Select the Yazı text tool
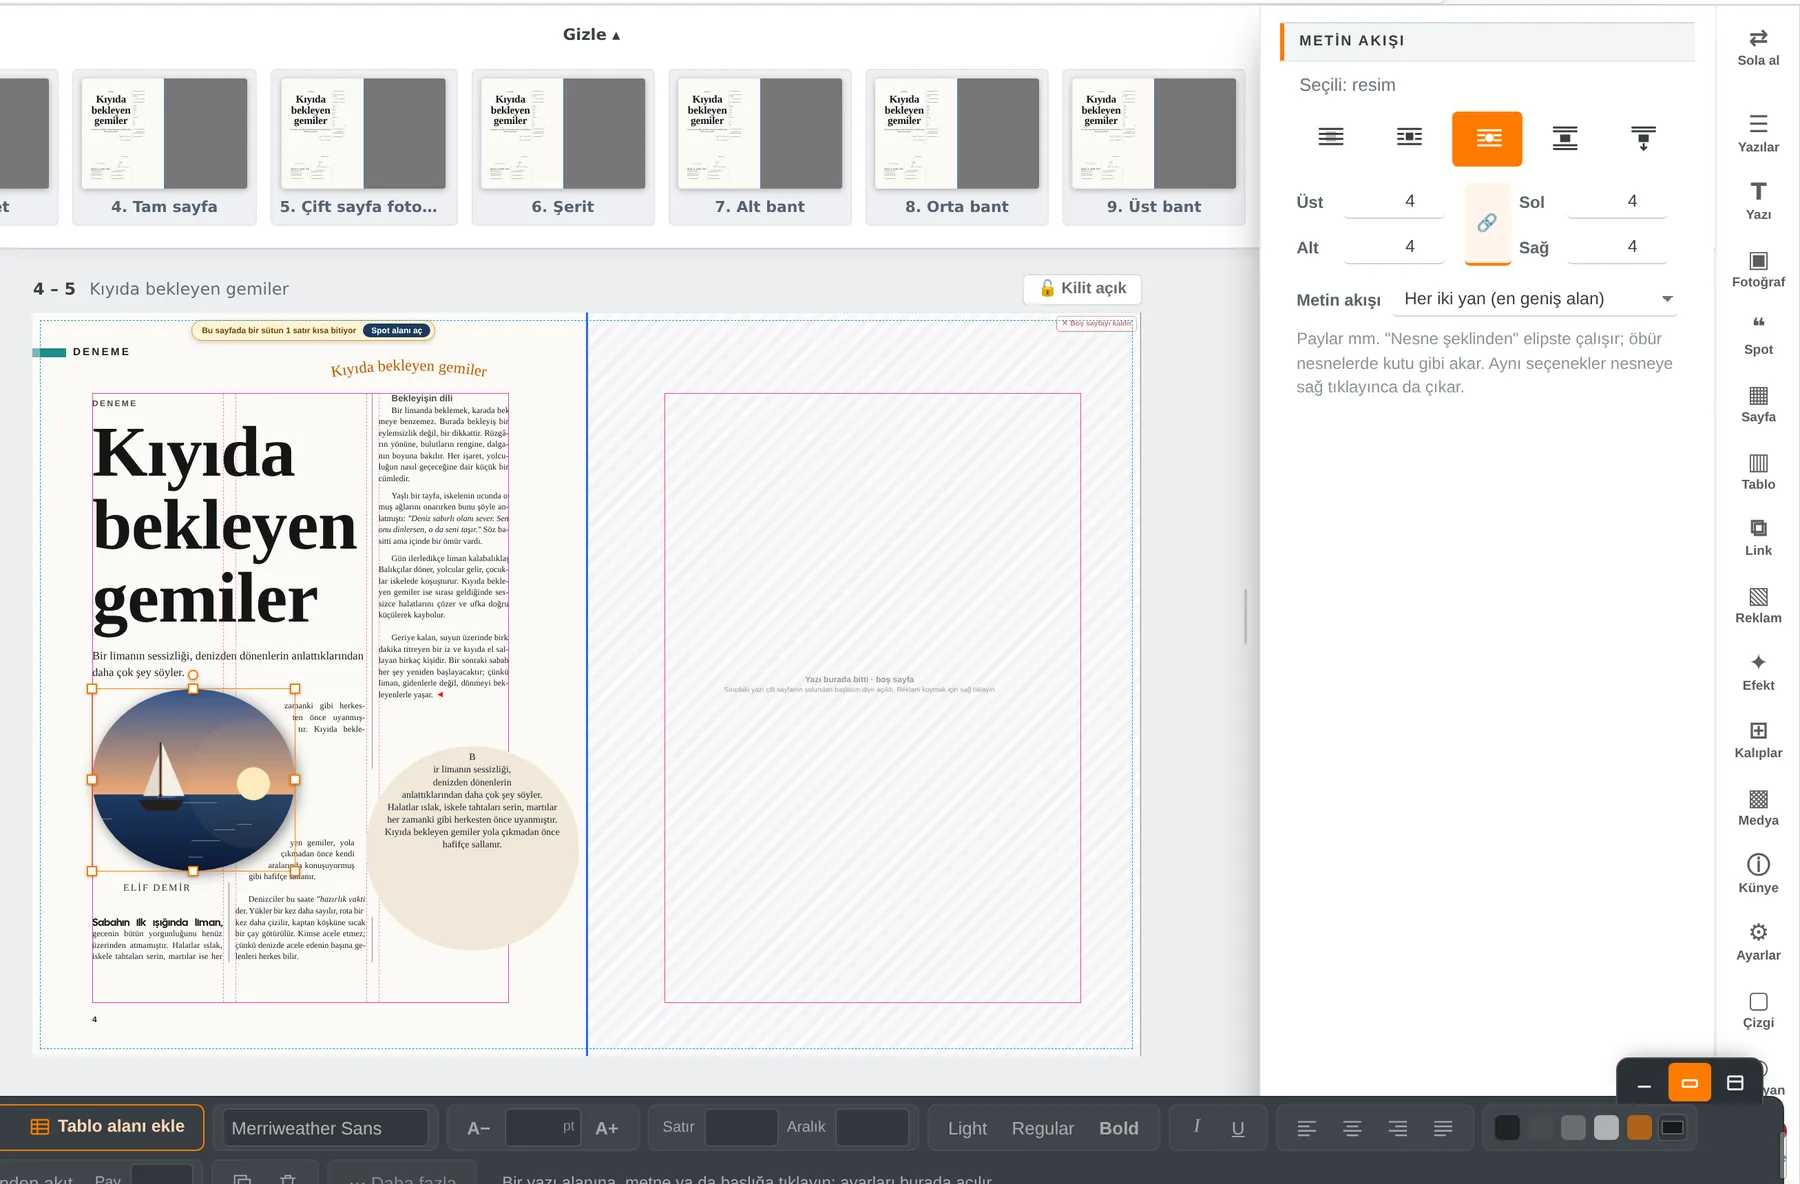Viewport: 1800px width, 1184px height. (x=1758, y=201)
